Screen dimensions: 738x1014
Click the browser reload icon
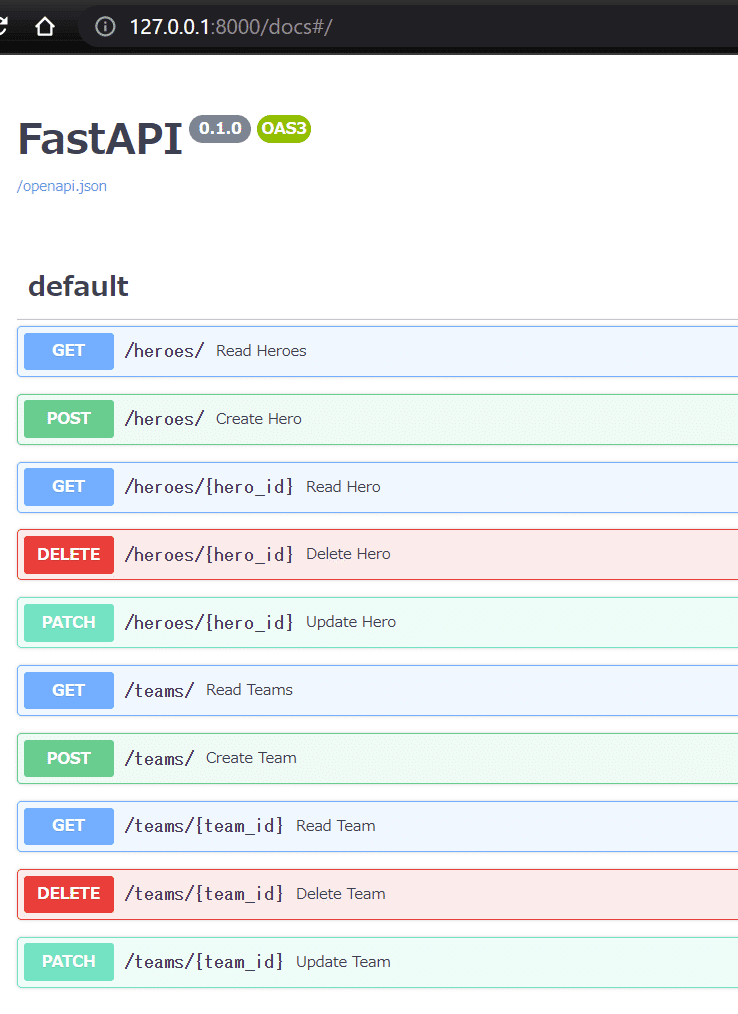click(x=3, y=27)
